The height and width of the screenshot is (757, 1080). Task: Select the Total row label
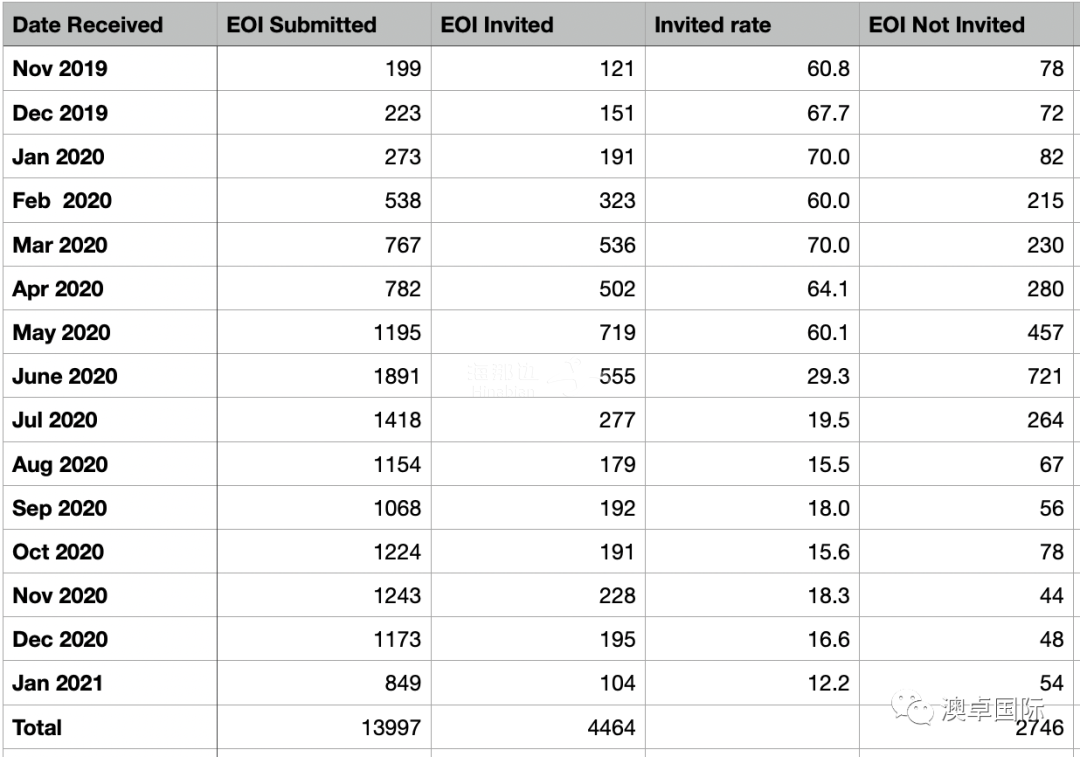[x=37, y=728]
